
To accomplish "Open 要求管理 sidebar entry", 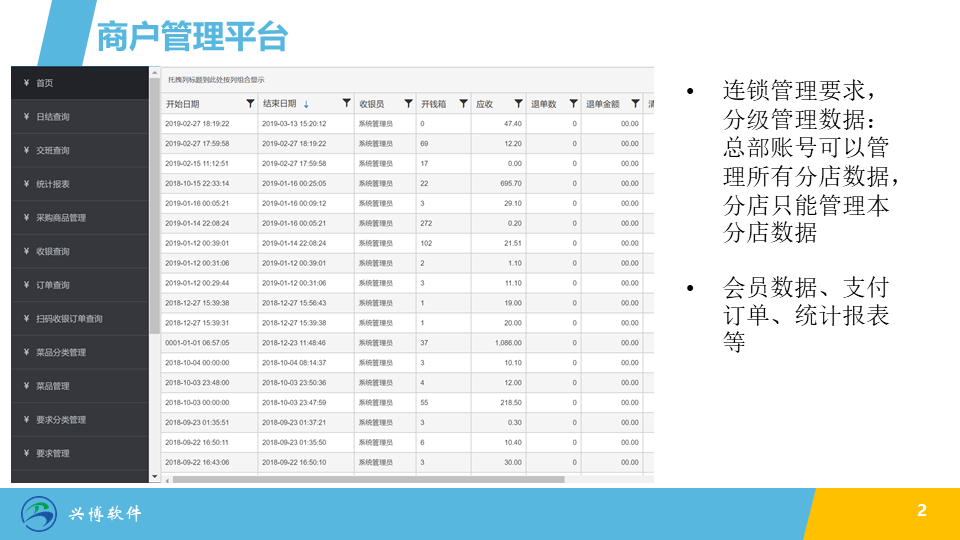I will [80, 454].
